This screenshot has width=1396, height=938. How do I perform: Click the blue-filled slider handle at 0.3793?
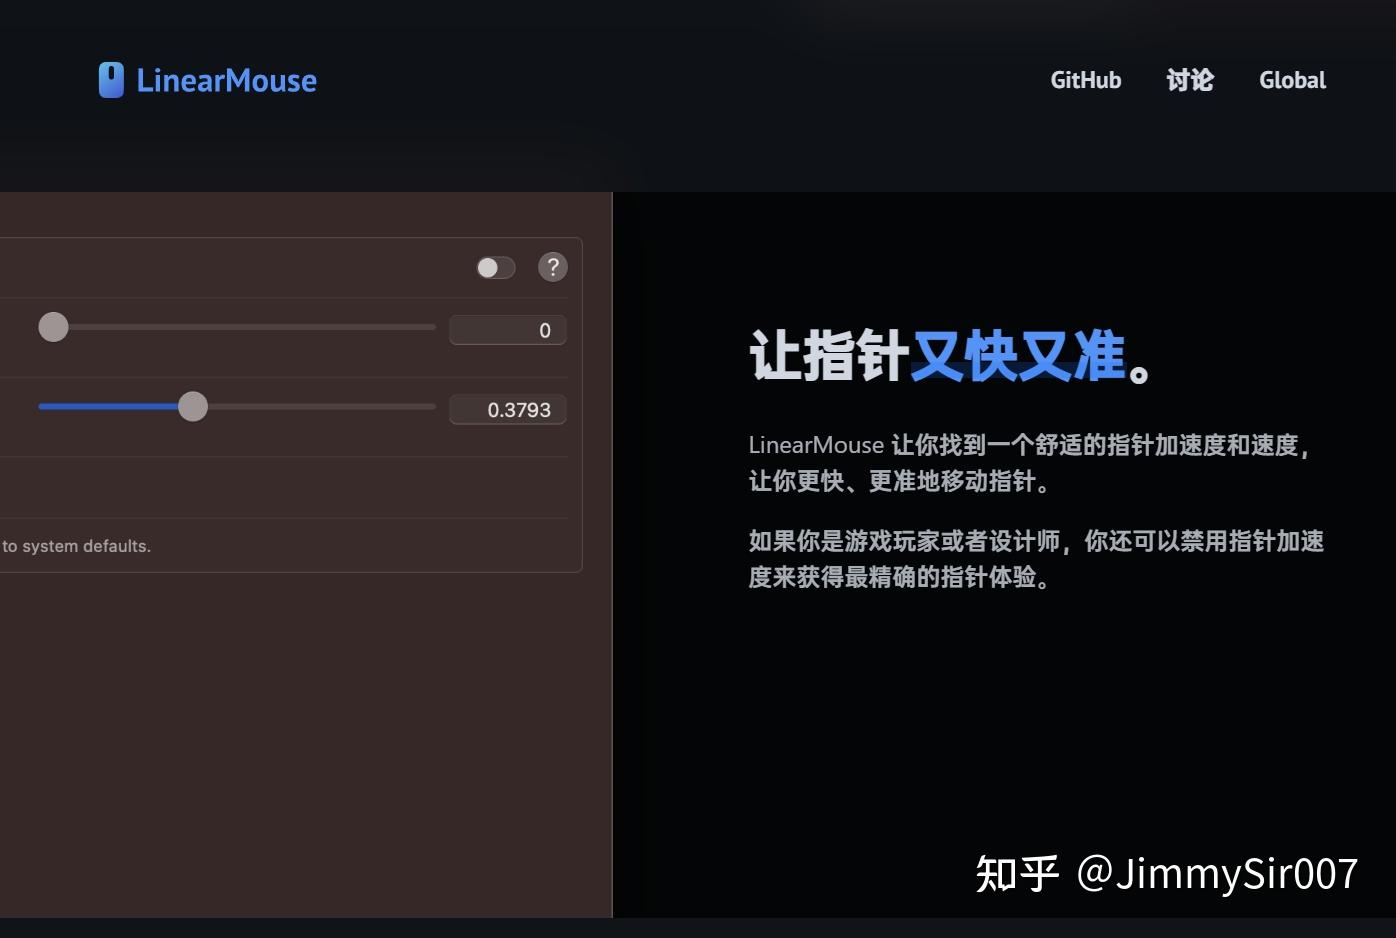(193, 406)
